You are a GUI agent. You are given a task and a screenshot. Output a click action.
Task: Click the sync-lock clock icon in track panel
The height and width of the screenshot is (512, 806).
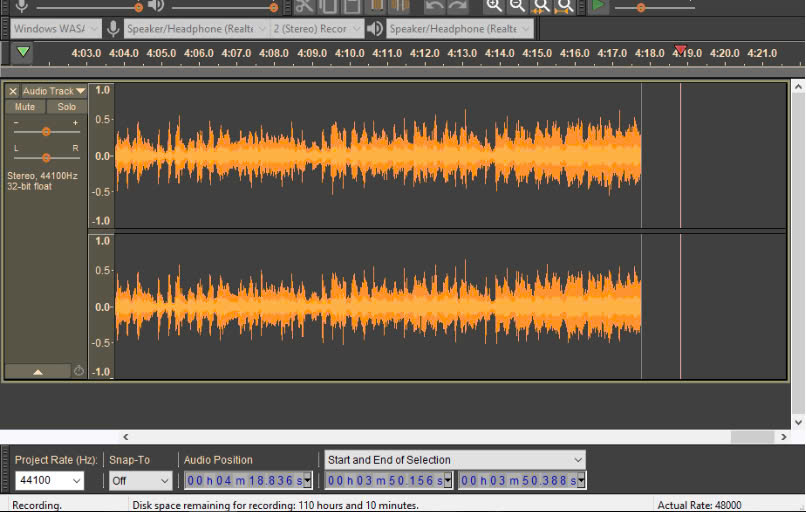(x=79, y=371)
